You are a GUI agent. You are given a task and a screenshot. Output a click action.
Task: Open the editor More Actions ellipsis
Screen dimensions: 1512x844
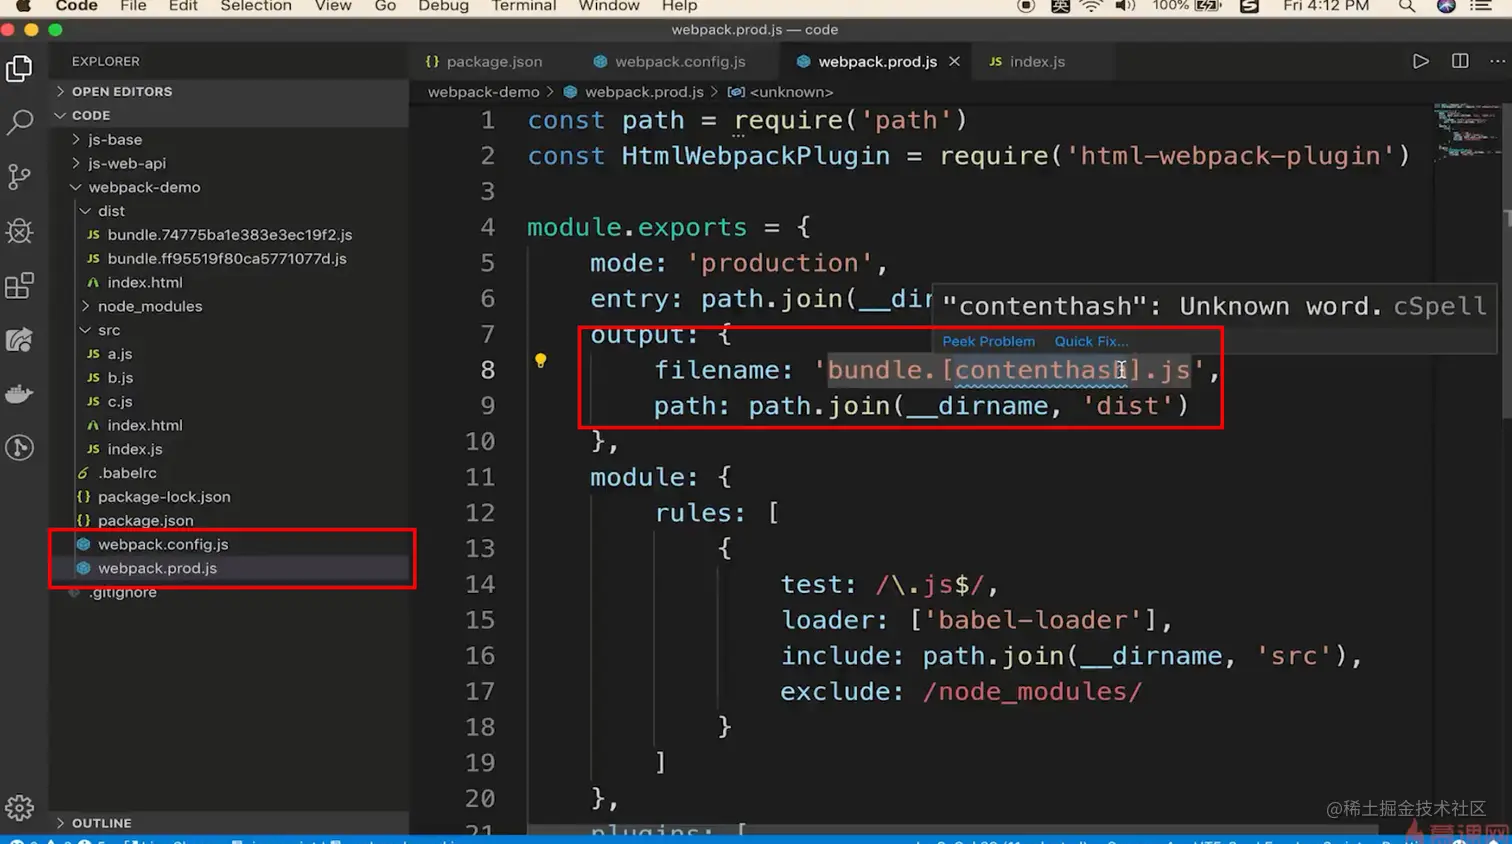1497,61
